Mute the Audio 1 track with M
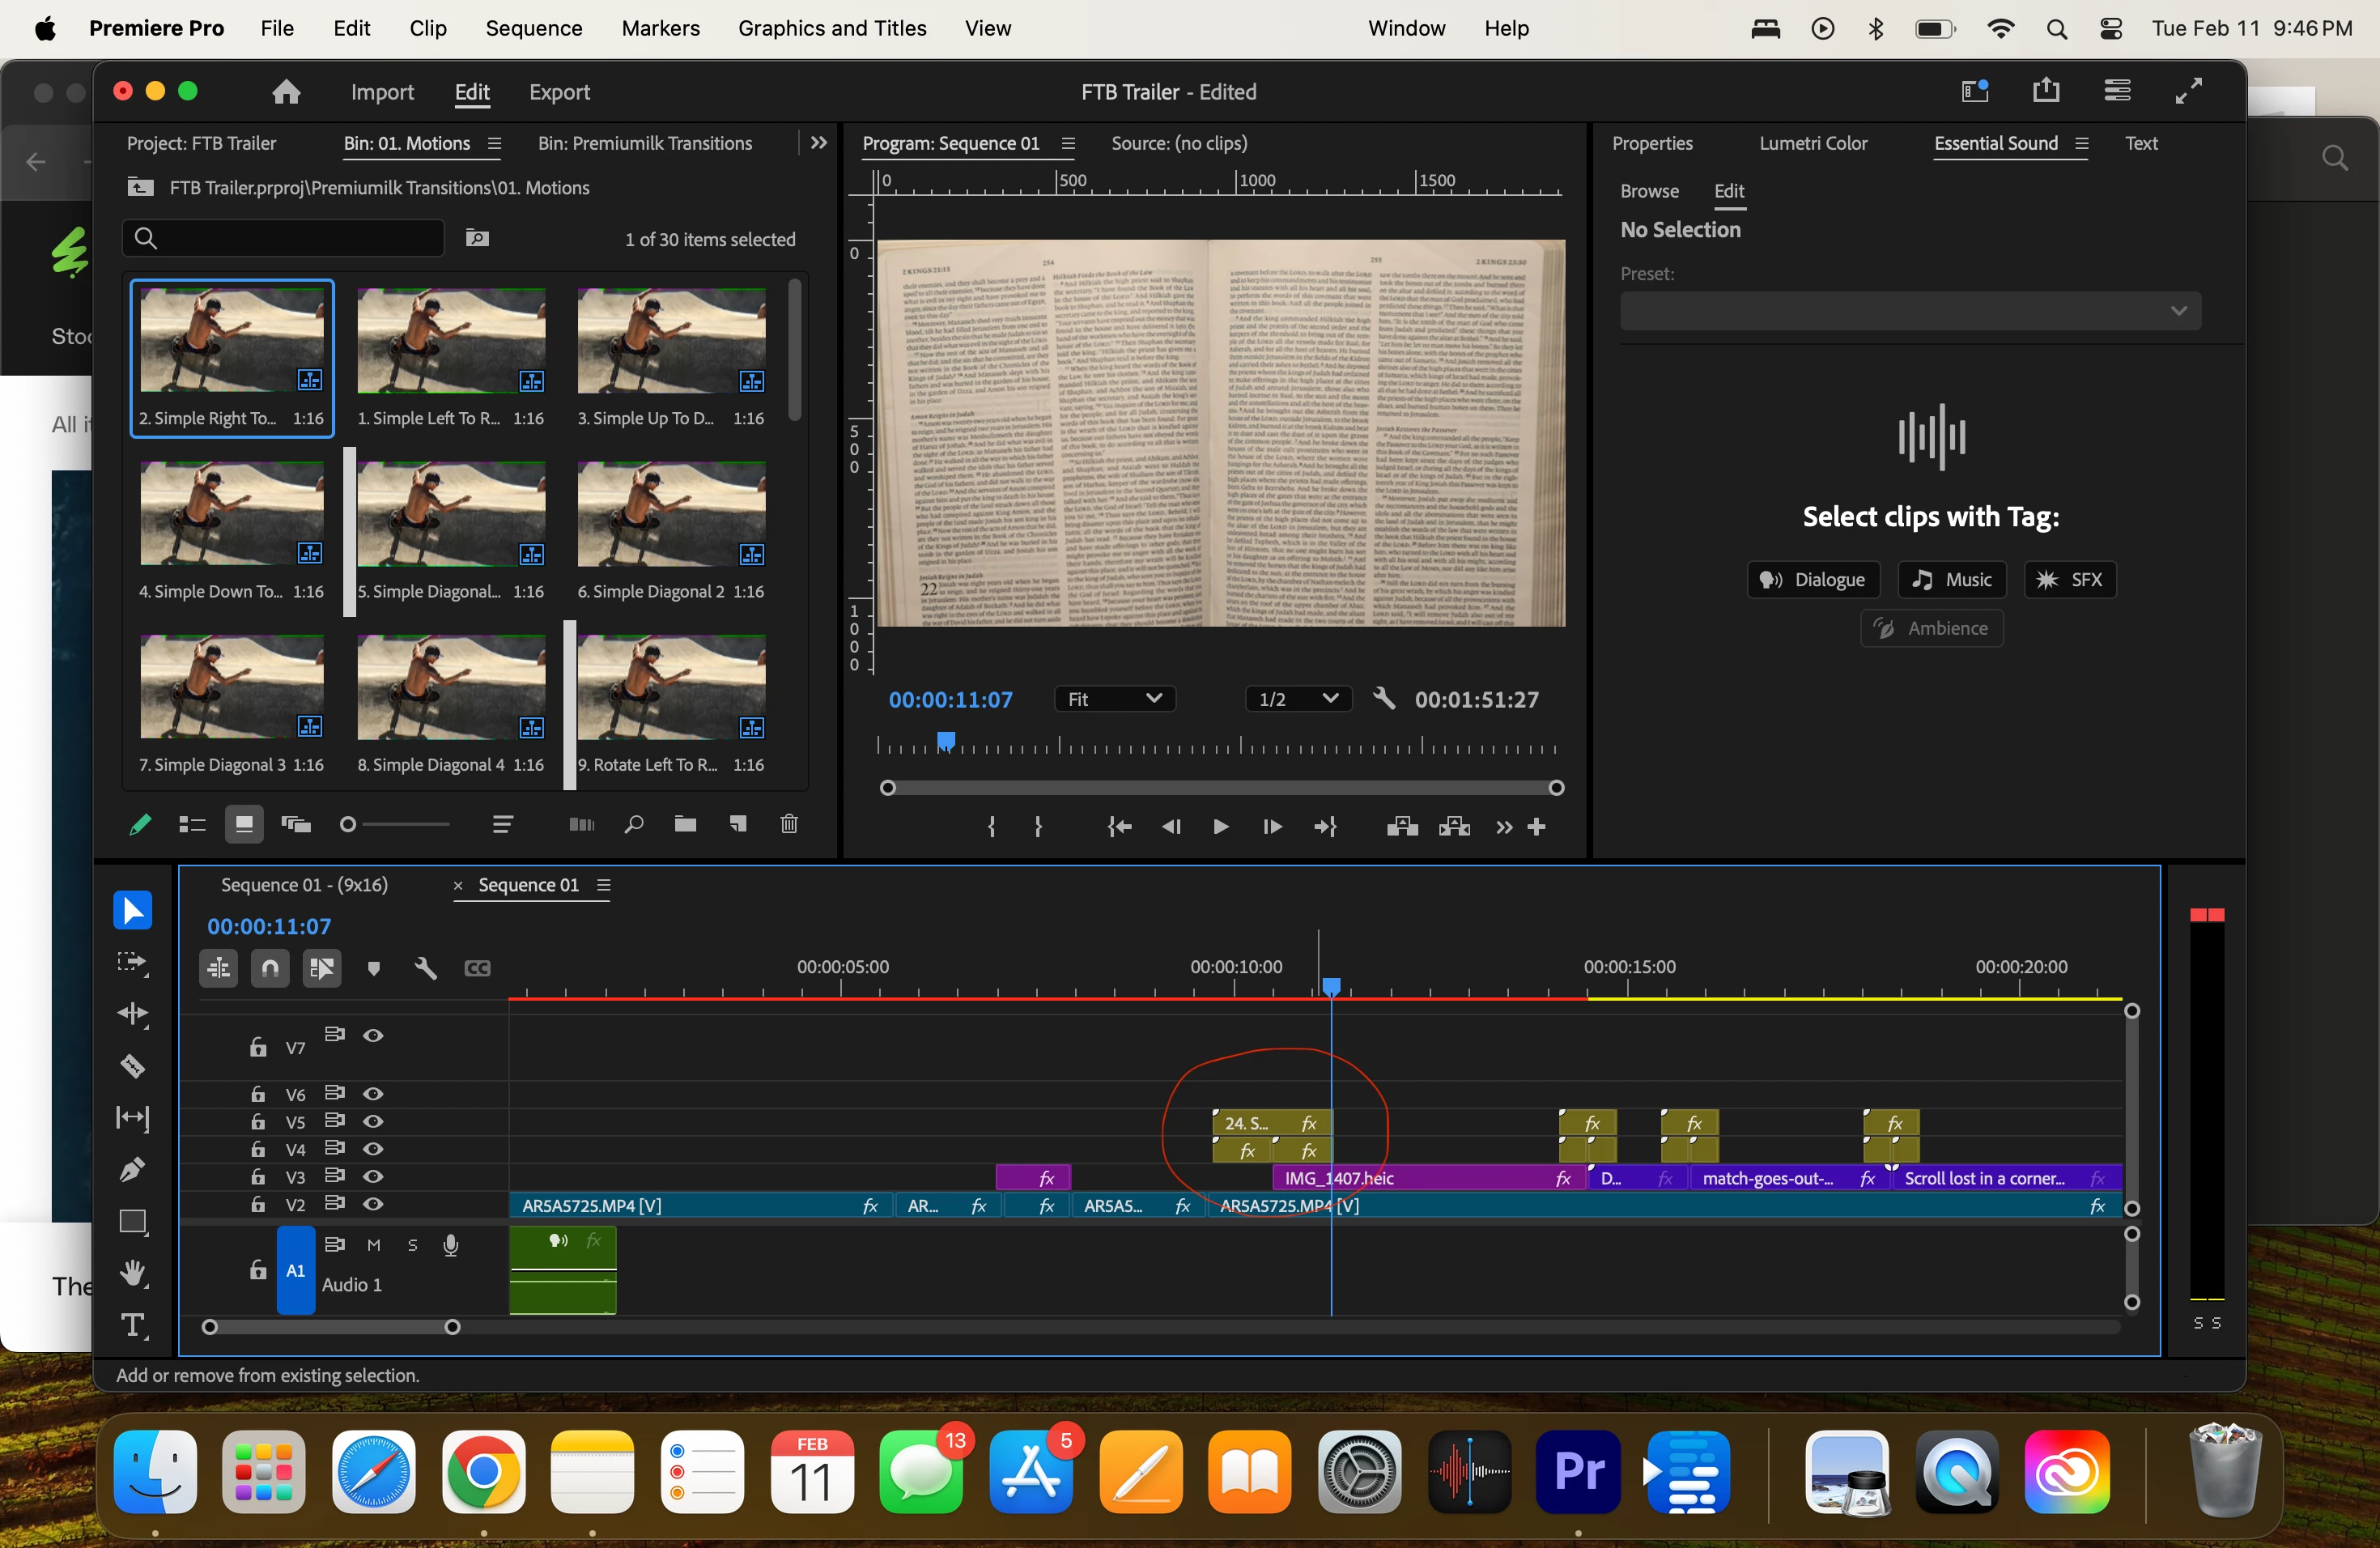Screen dimensions: 2380x1548 pos(373,1245)
